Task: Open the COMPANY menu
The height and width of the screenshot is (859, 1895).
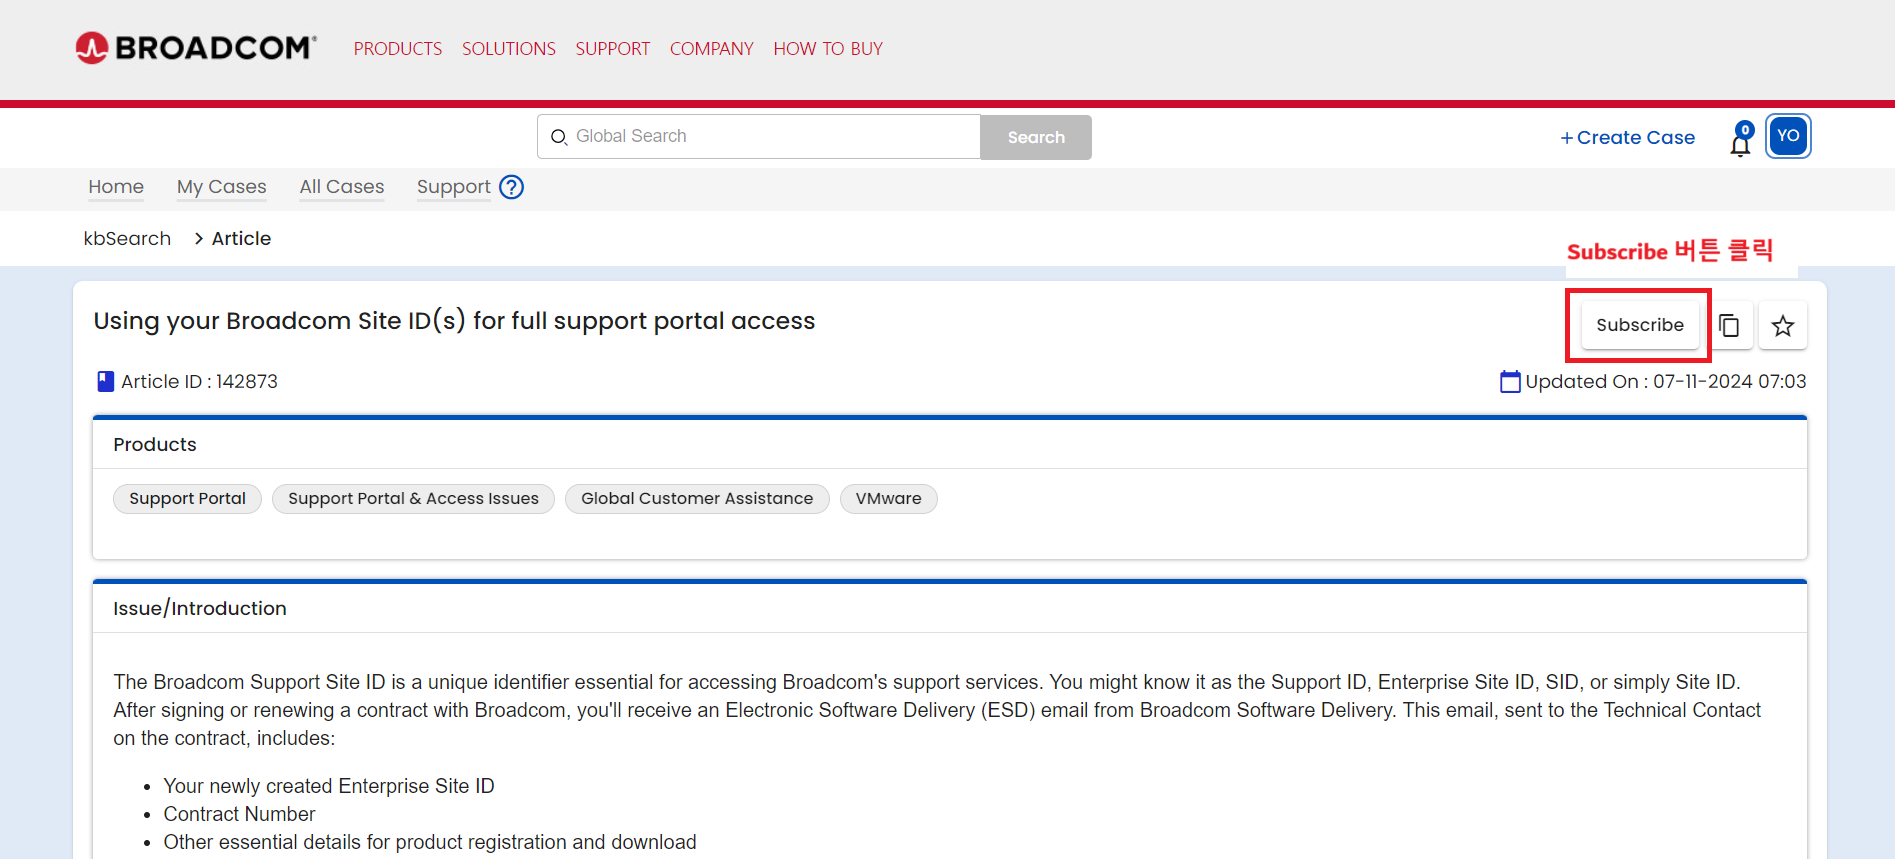Action: [x=711, y=49]
